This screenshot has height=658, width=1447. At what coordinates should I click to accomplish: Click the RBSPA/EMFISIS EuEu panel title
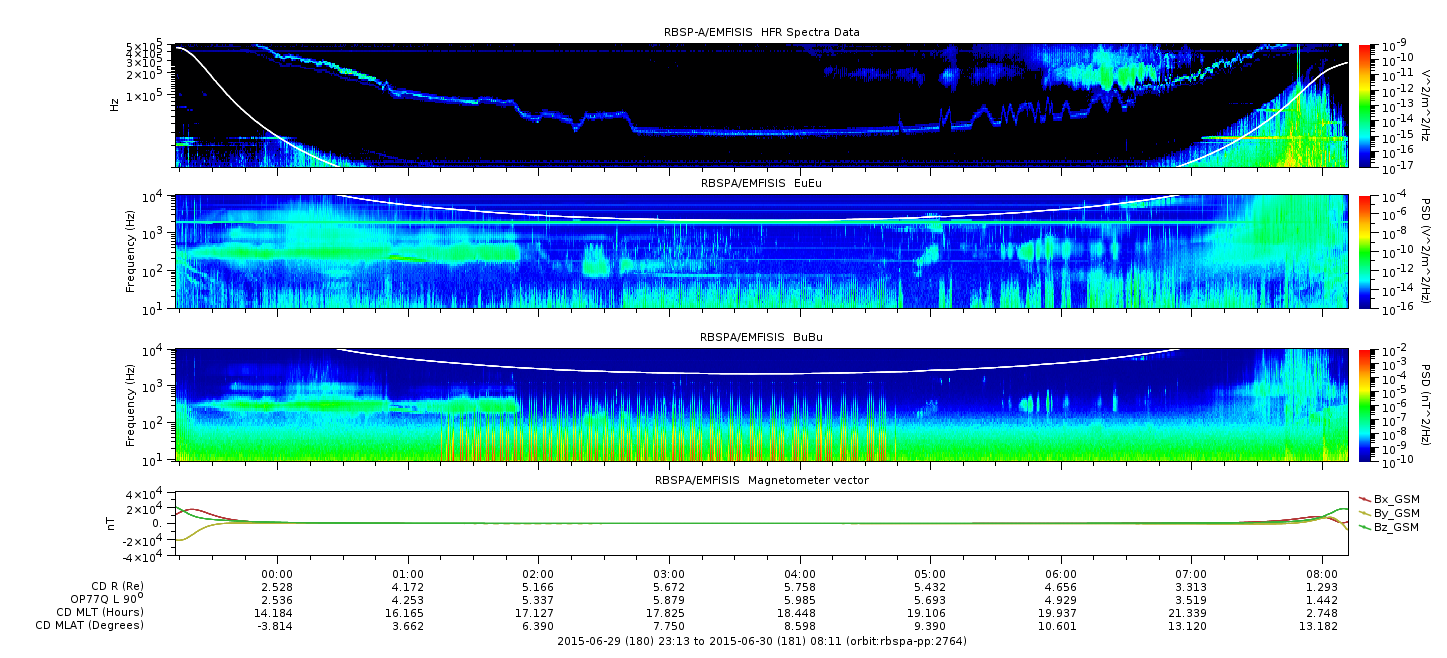pyautogui.click(x=761, y=184)
